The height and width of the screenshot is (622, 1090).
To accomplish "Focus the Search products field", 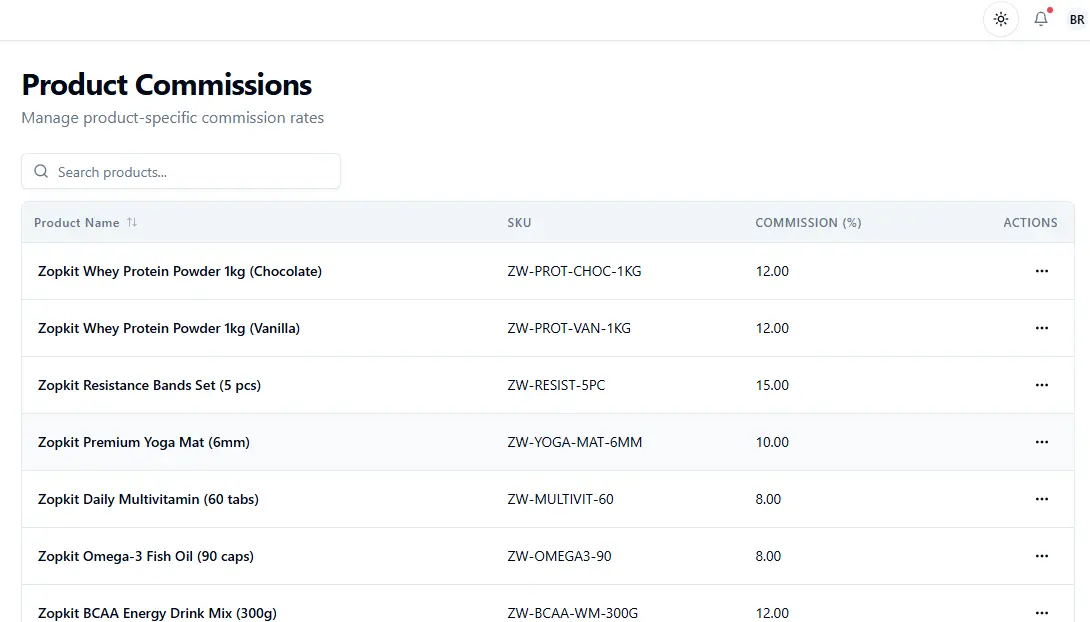I will 181,171.
